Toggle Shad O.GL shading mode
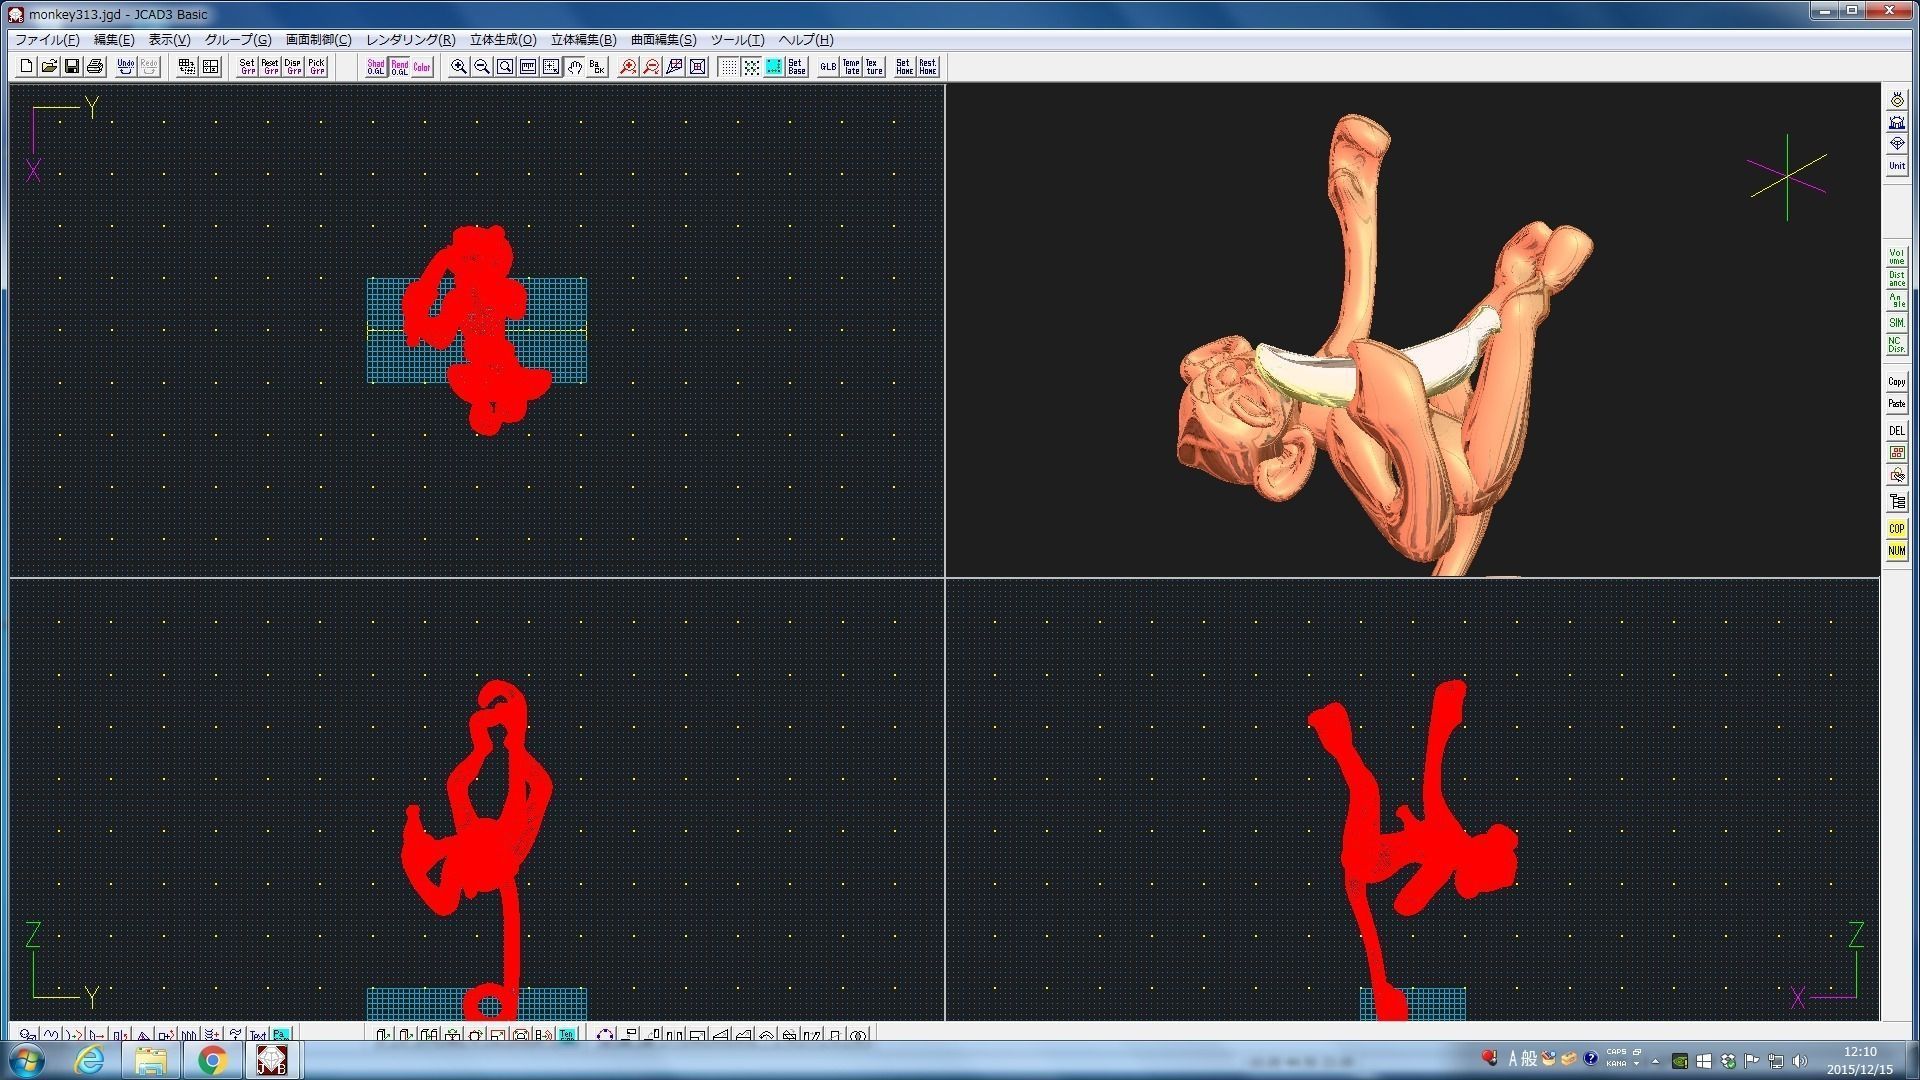This screenshot has height=1080, width=1920. tap(375, 67)
